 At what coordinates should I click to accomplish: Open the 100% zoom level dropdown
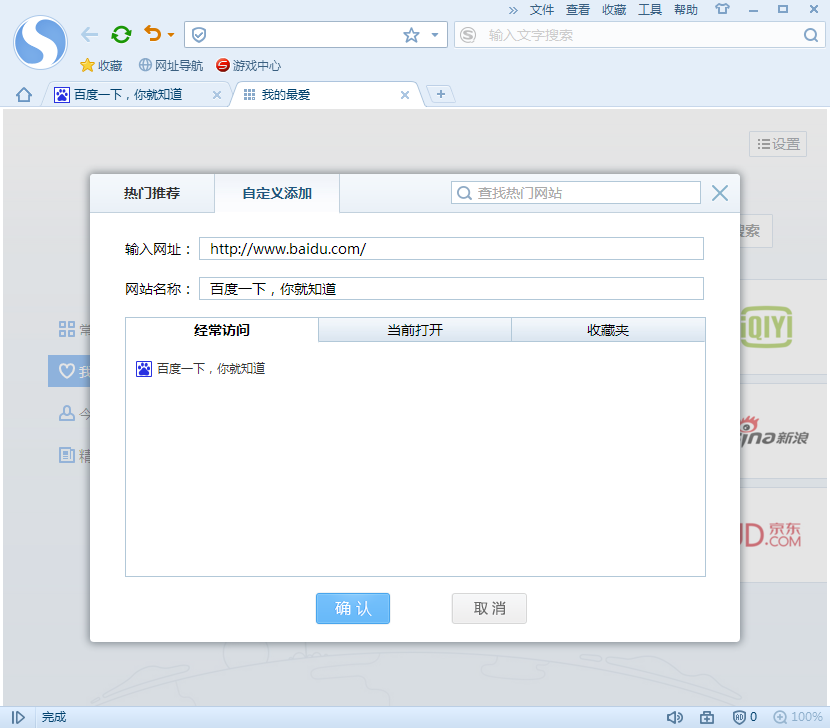pos(800,716)
